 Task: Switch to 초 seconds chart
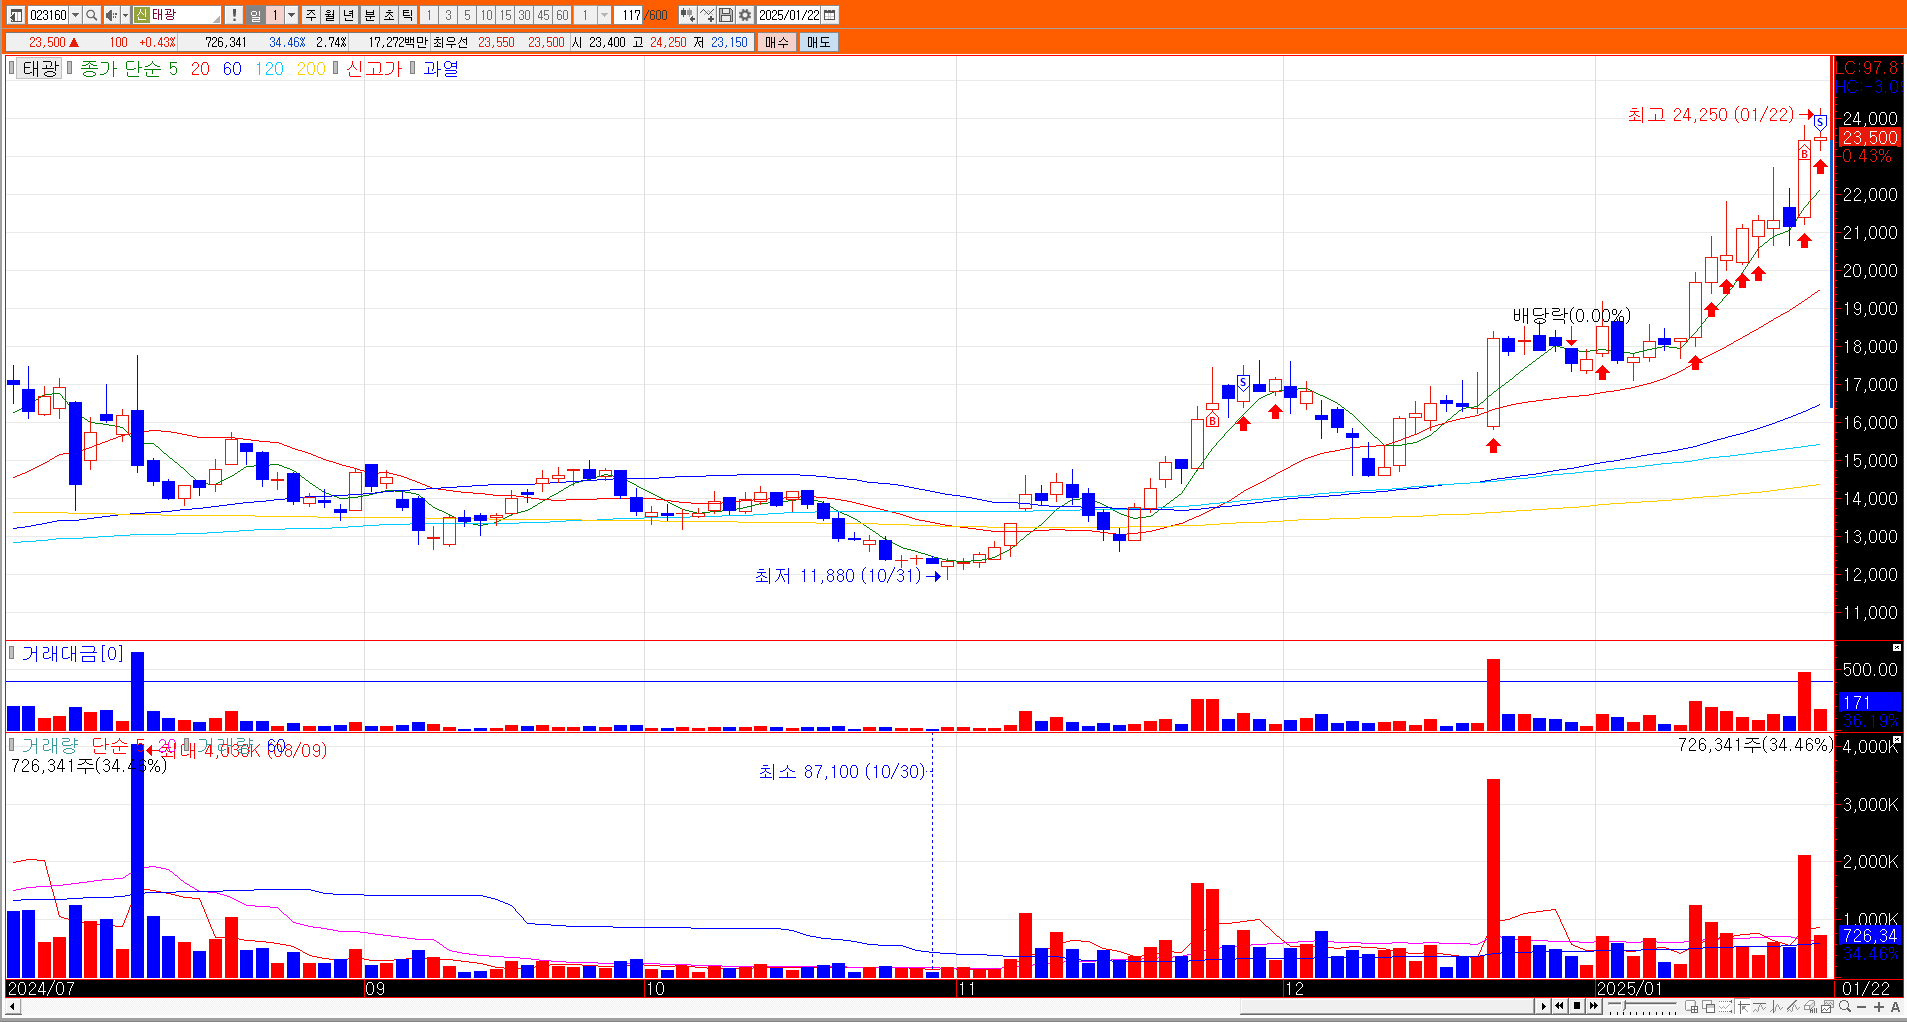click(388, 15)
